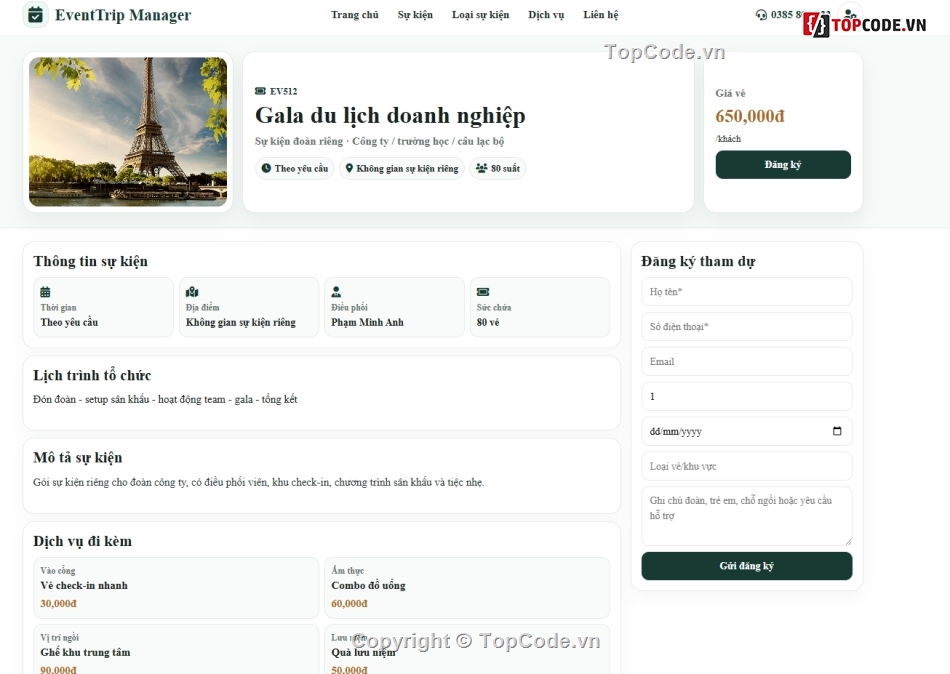Click the 80 vé capacity value

(488, 322)
